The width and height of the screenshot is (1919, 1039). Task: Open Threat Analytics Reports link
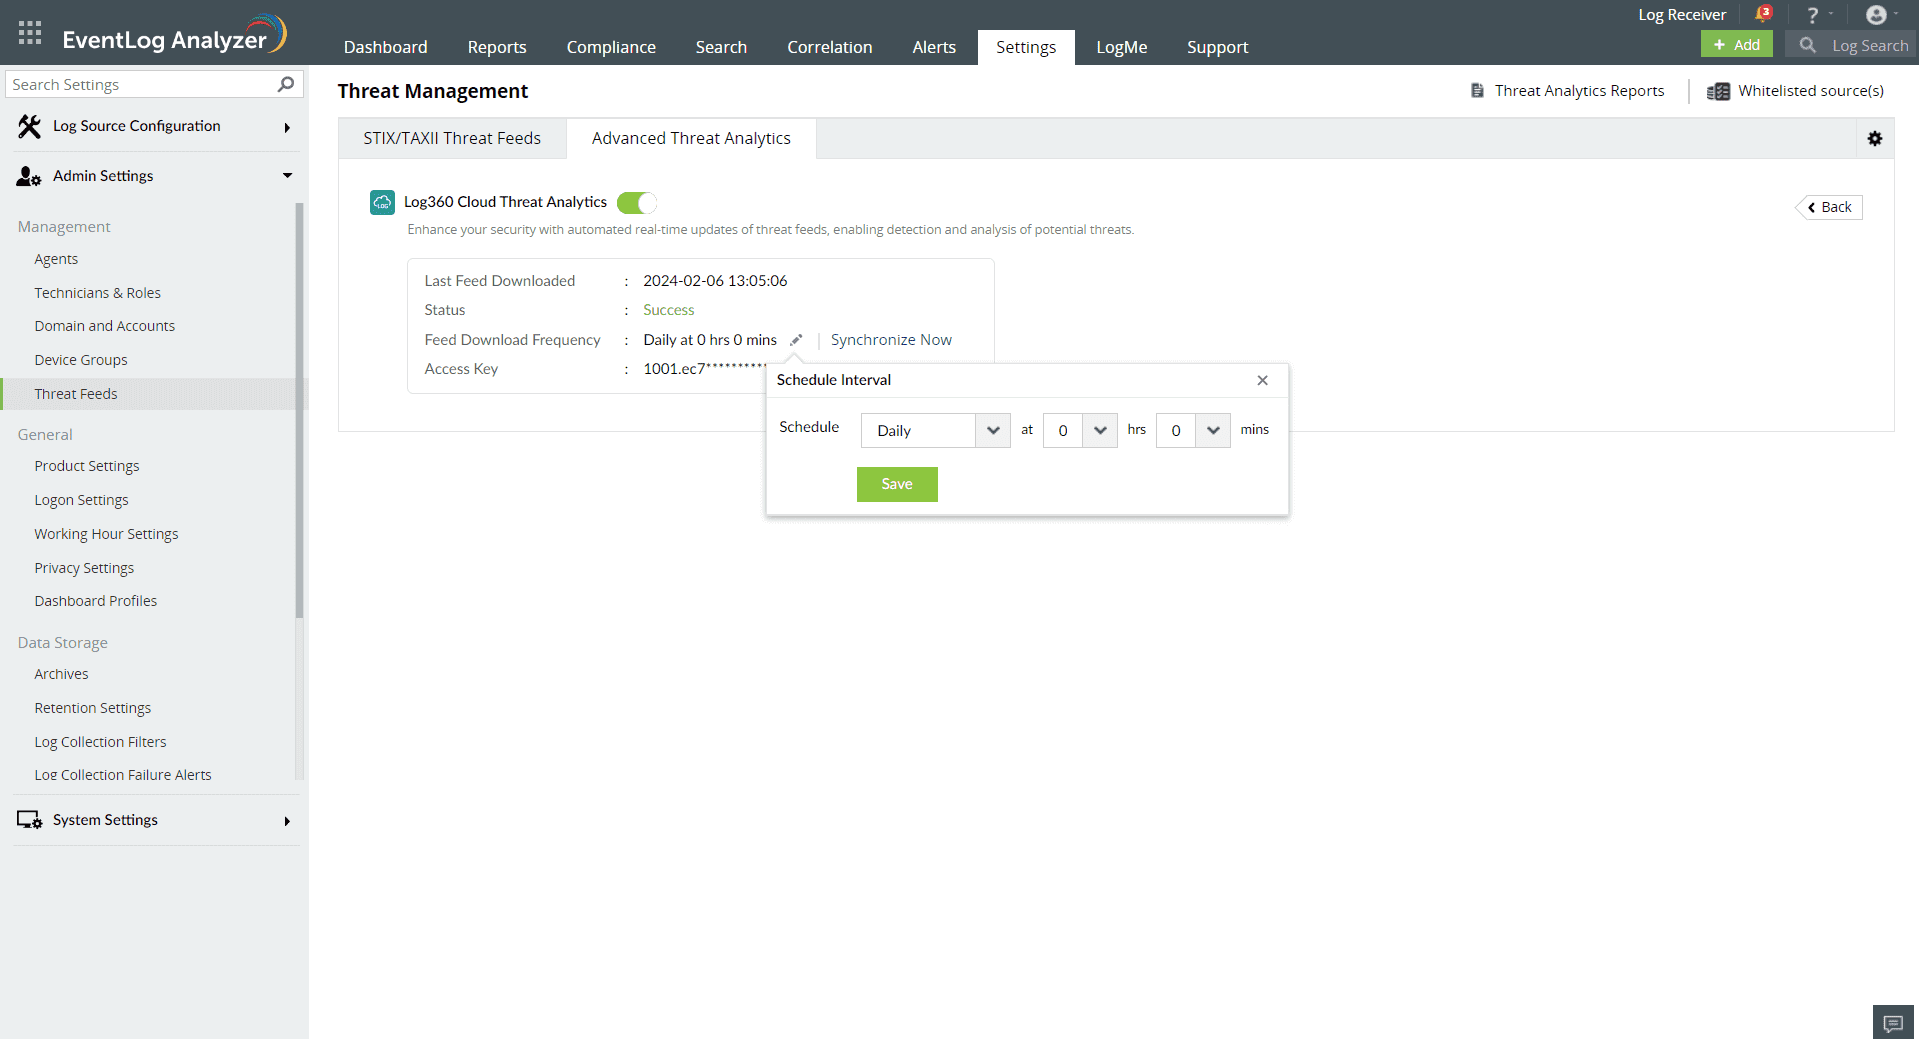point(1580,91)
